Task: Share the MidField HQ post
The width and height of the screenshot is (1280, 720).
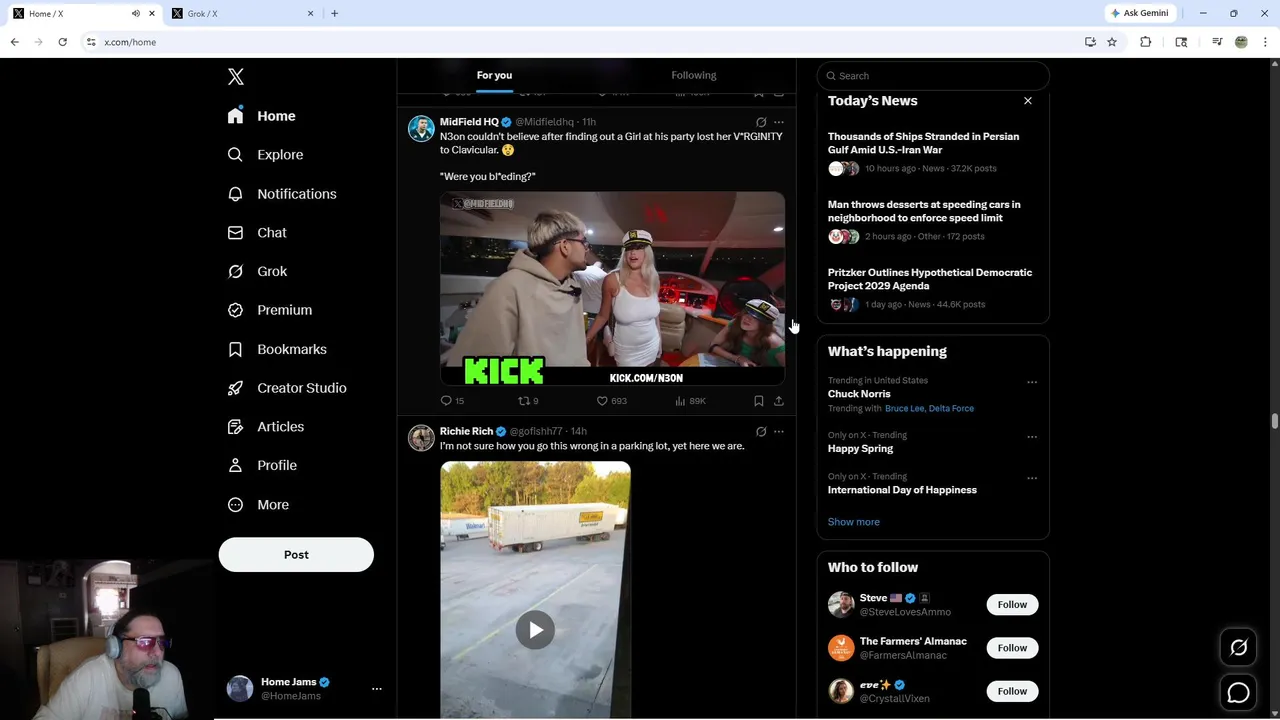Action: [x=779, y=401]
